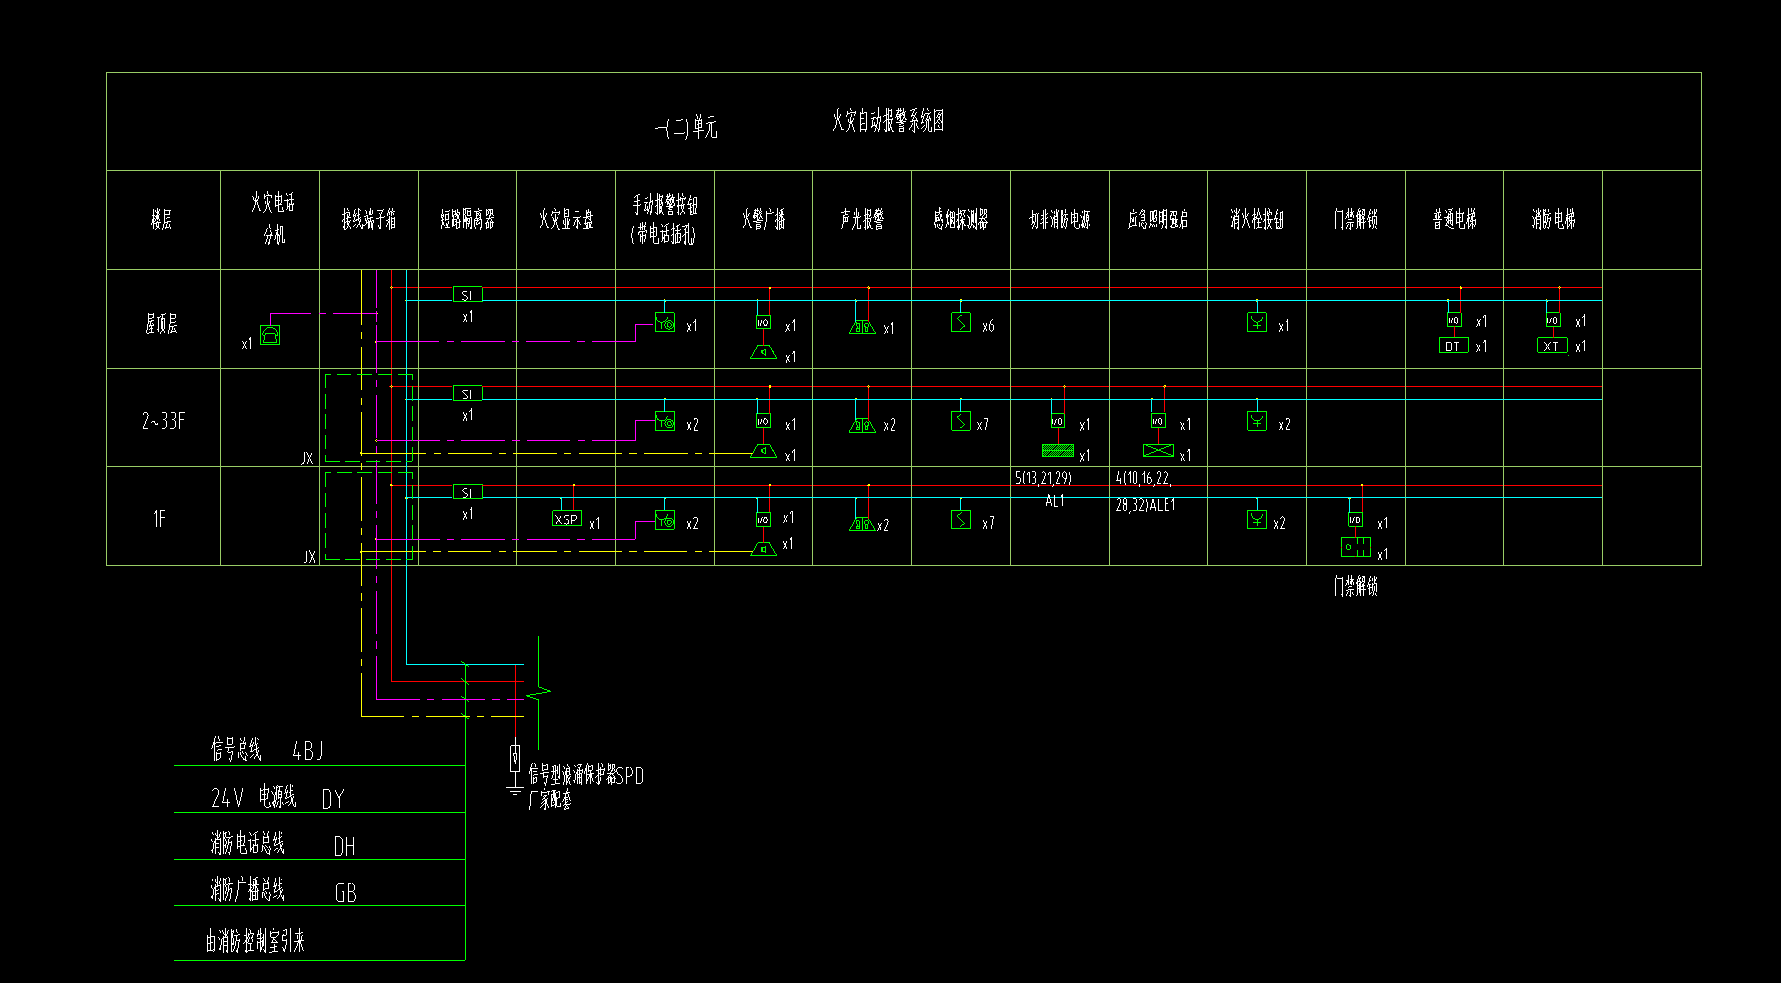Click the SI isolator box in 屋顶层 row
The width and height of the screenshot is (1781, 983).
[467, 295]
